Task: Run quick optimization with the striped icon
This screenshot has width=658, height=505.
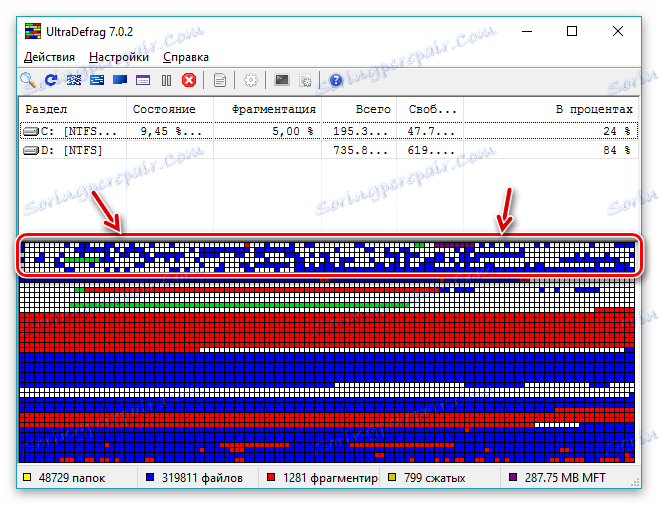Action: (x=97, y=80)
